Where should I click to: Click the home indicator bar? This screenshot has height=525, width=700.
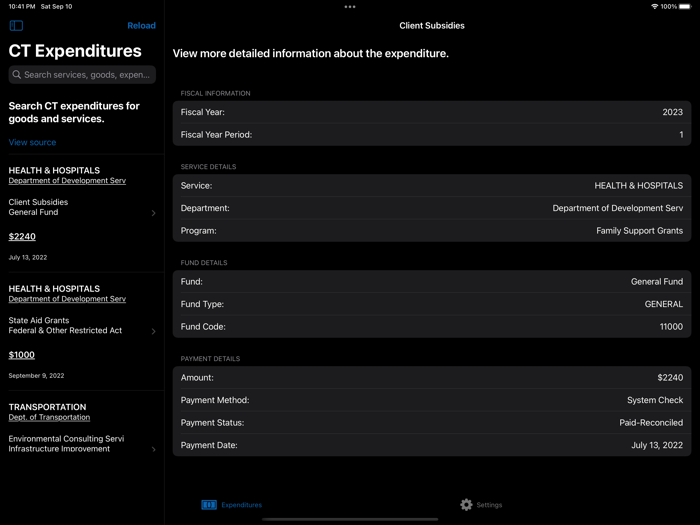(x=350, y=519)
